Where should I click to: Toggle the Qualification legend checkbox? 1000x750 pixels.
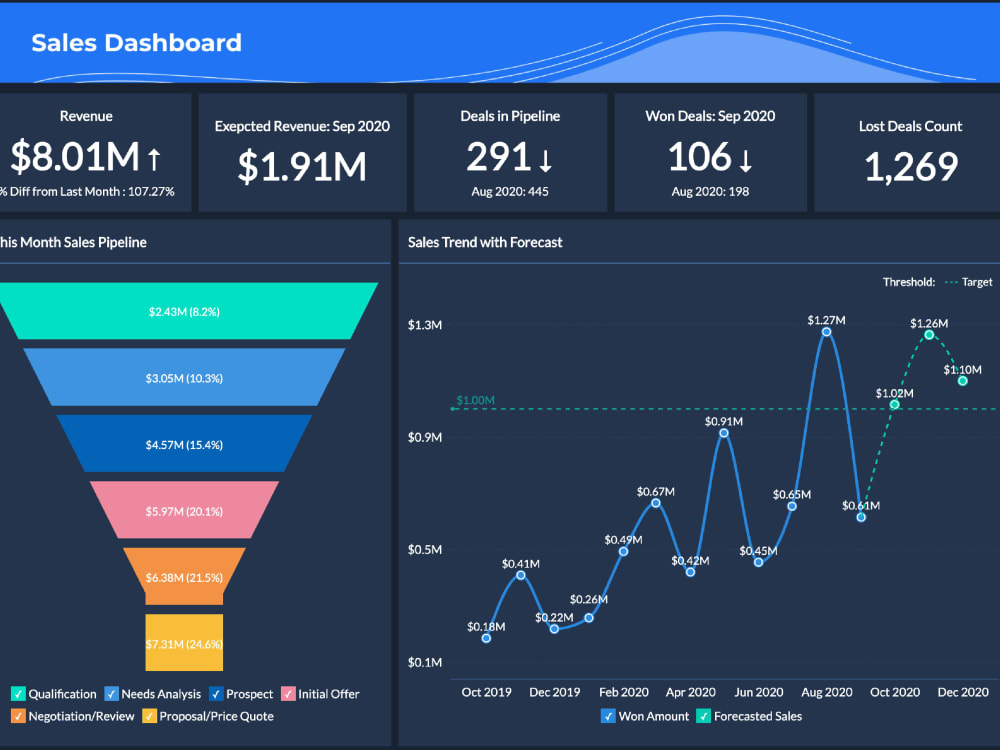(18, 694)
